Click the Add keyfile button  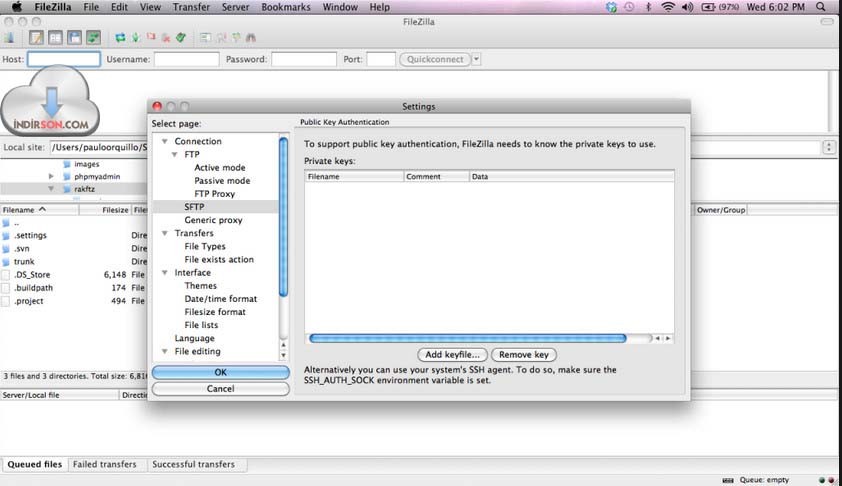click(452, 354)
